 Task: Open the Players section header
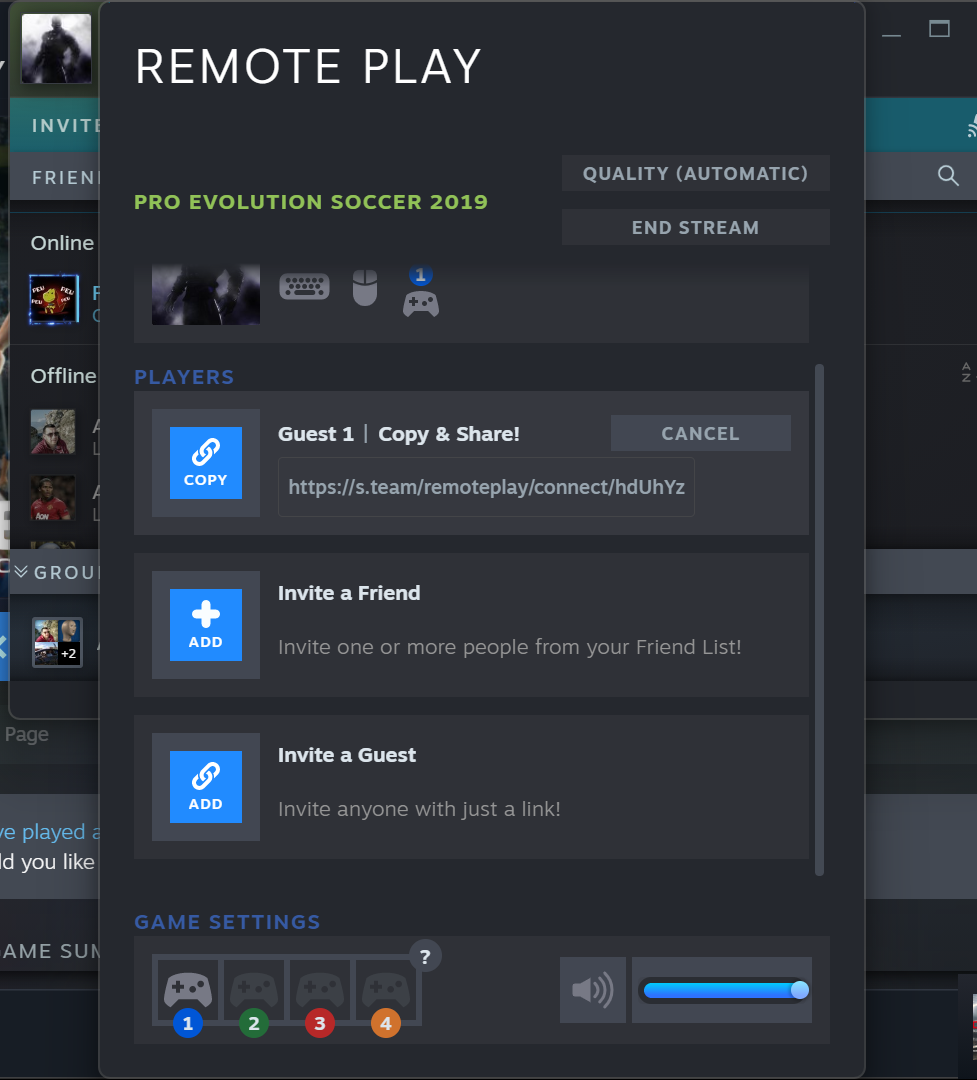[184, 377]
